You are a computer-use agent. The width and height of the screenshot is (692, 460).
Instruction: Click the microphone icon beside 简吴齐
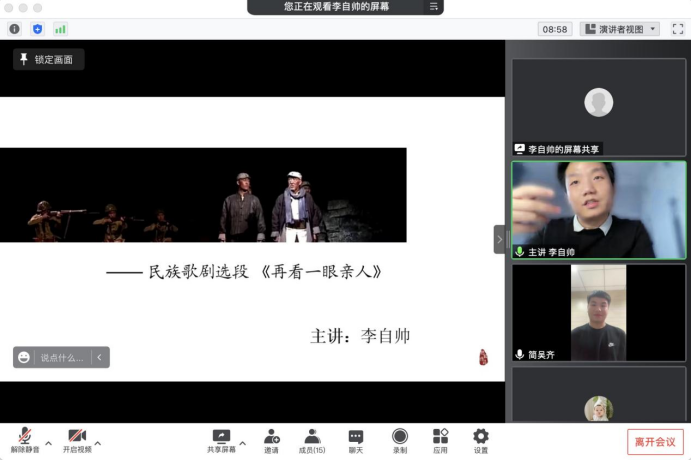520,354
